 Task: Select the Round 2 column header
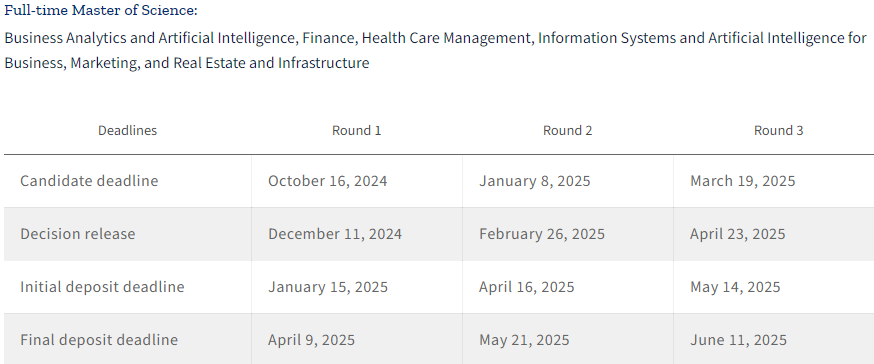point(567,130)
